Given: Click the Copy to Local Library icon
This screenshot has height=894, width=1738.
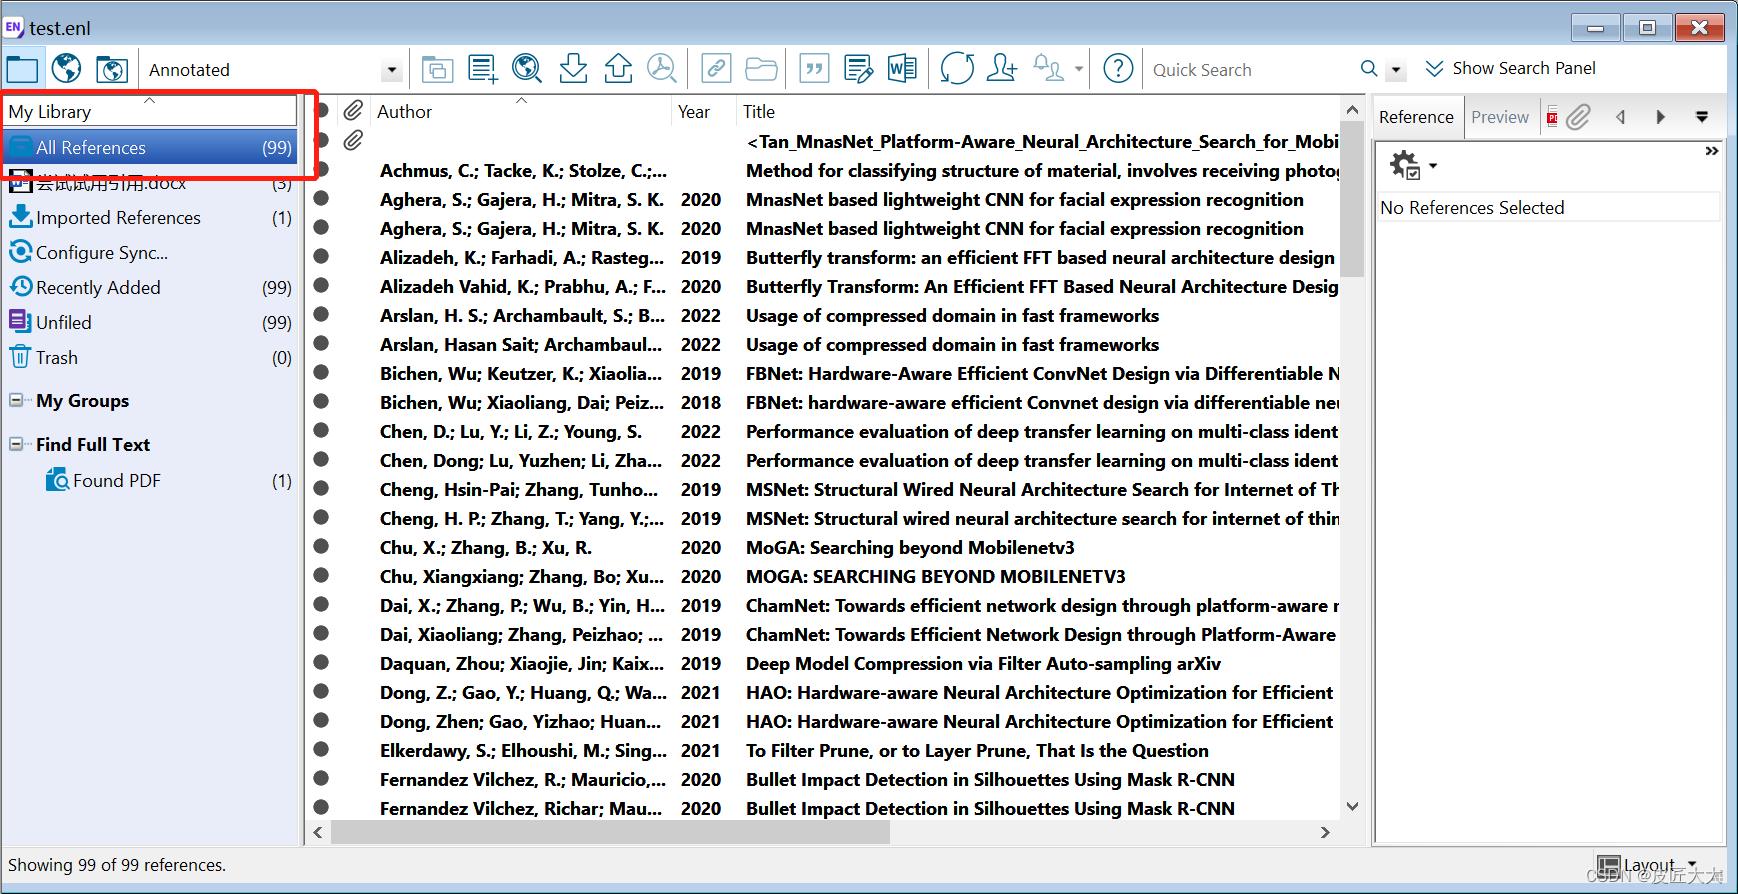Looking at the screenshot, I should tap(437, 69).
